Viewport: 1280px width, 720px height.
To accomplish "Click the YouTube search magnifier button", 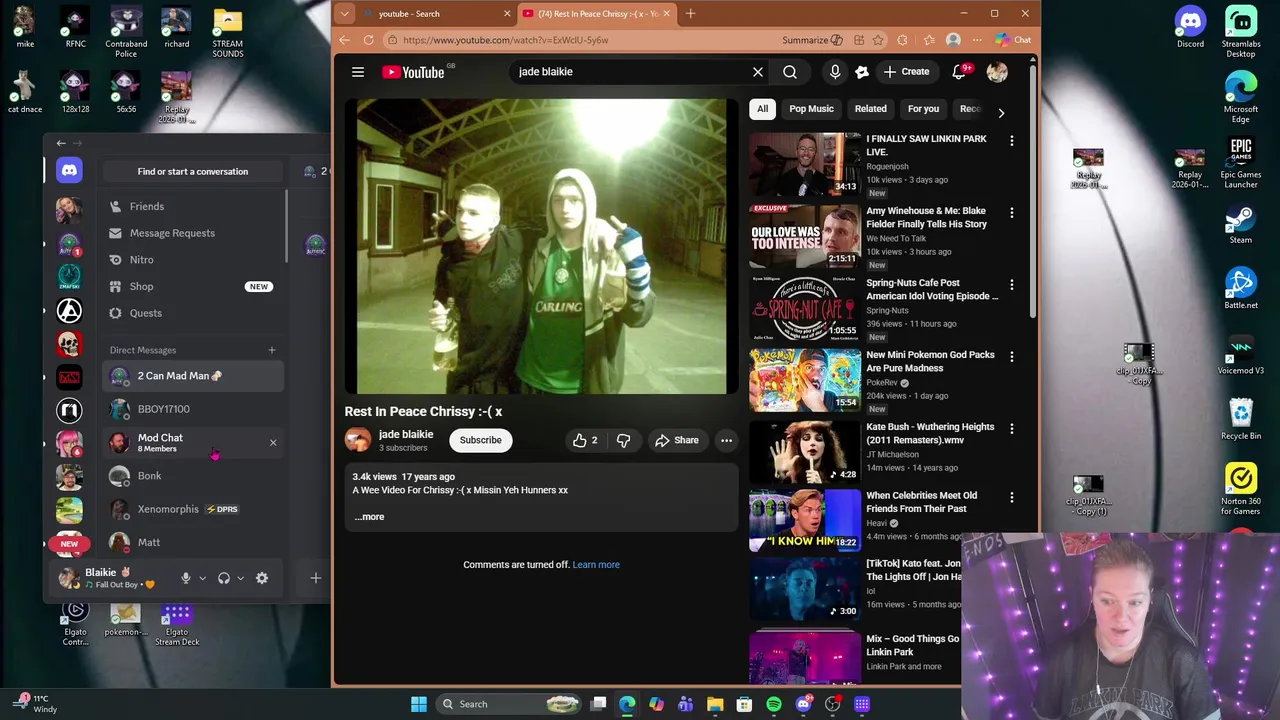I will tap(790, 72).
